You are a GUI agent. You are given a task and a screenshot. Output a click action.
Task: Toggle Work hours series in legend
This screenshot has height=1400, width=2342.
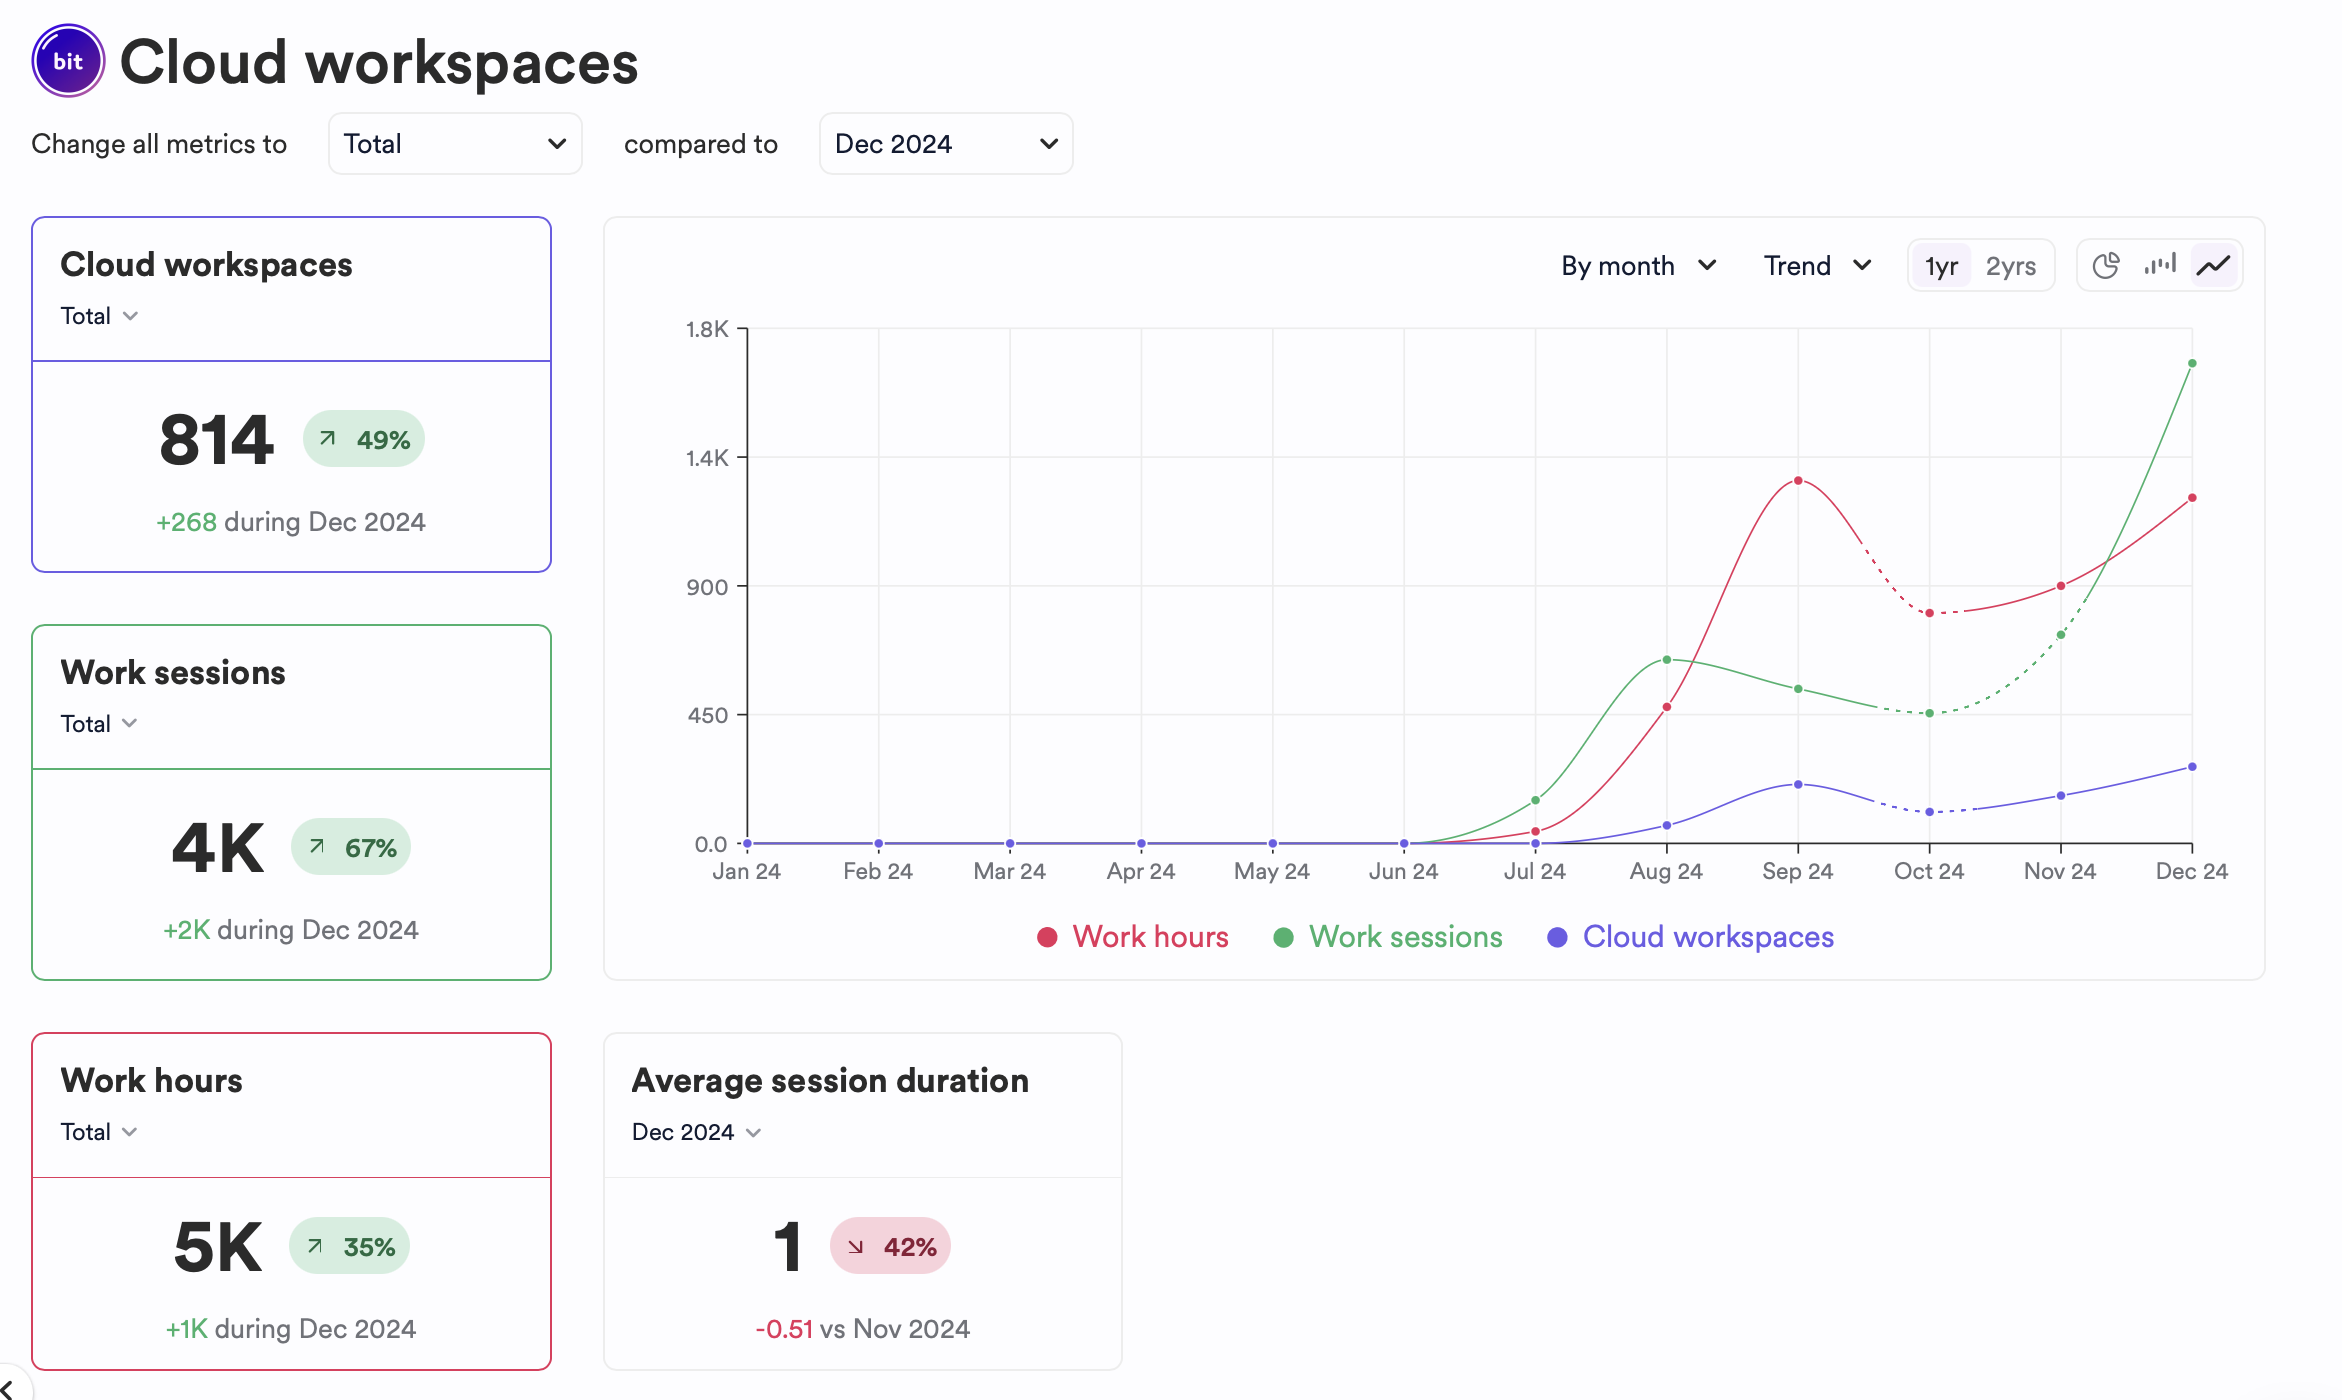click(x=1133, y=937)
